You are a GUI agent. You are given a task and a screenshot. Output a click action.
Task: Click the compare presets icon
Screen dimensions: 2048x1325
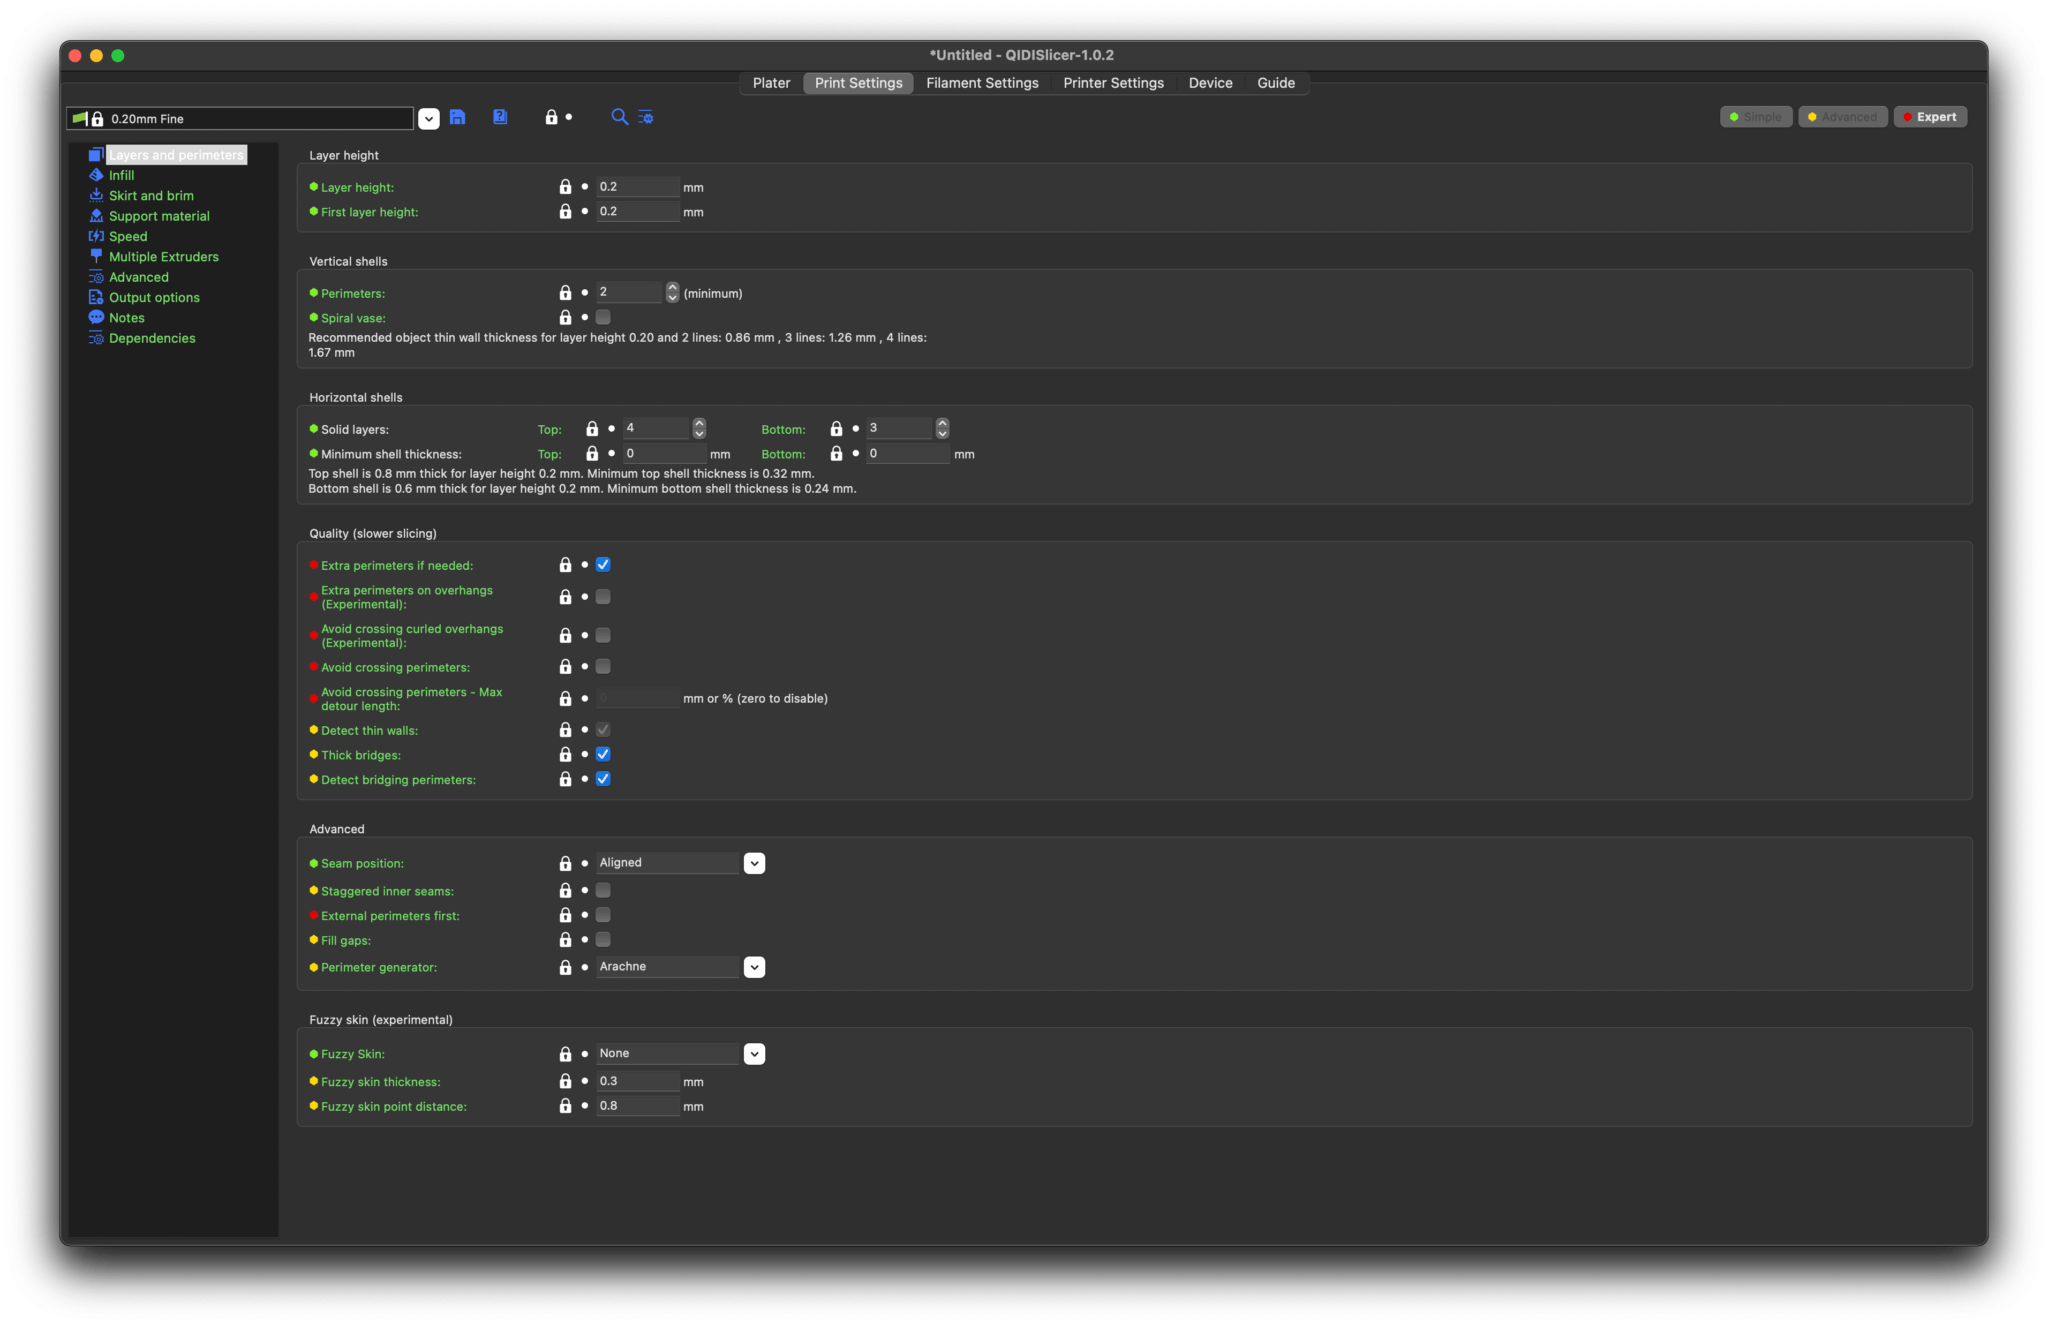pos(646,117)
